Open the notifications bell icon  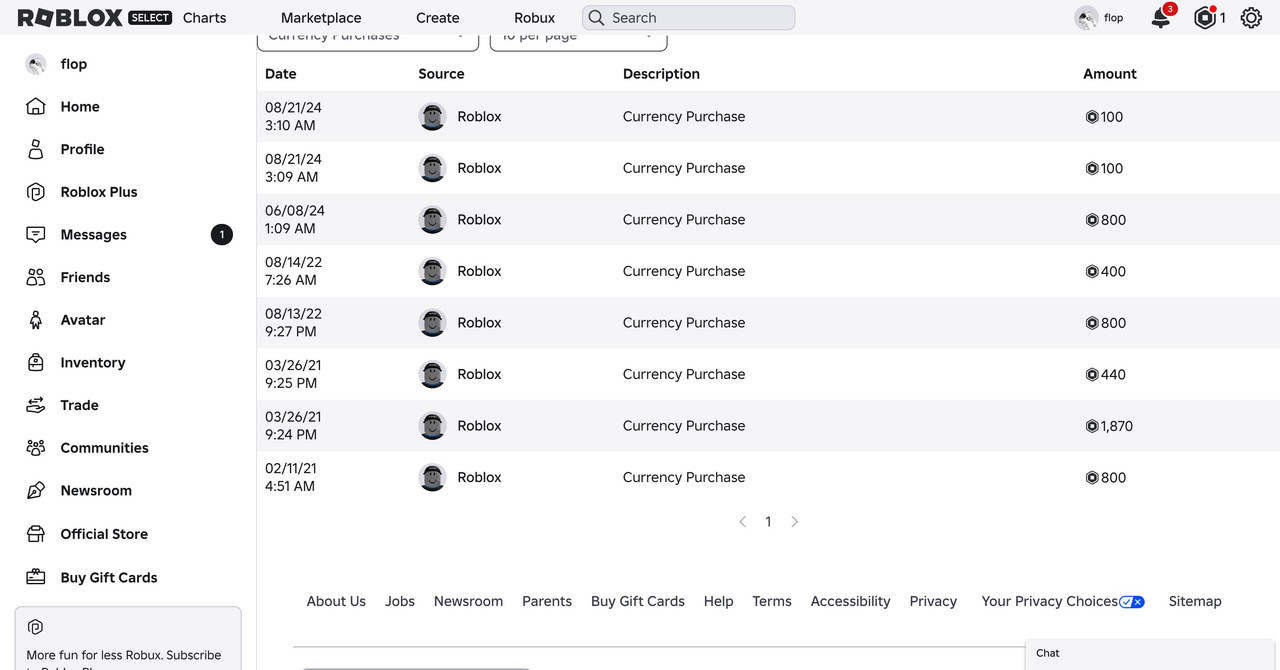pyautogui.click(x=1161, y=18)
